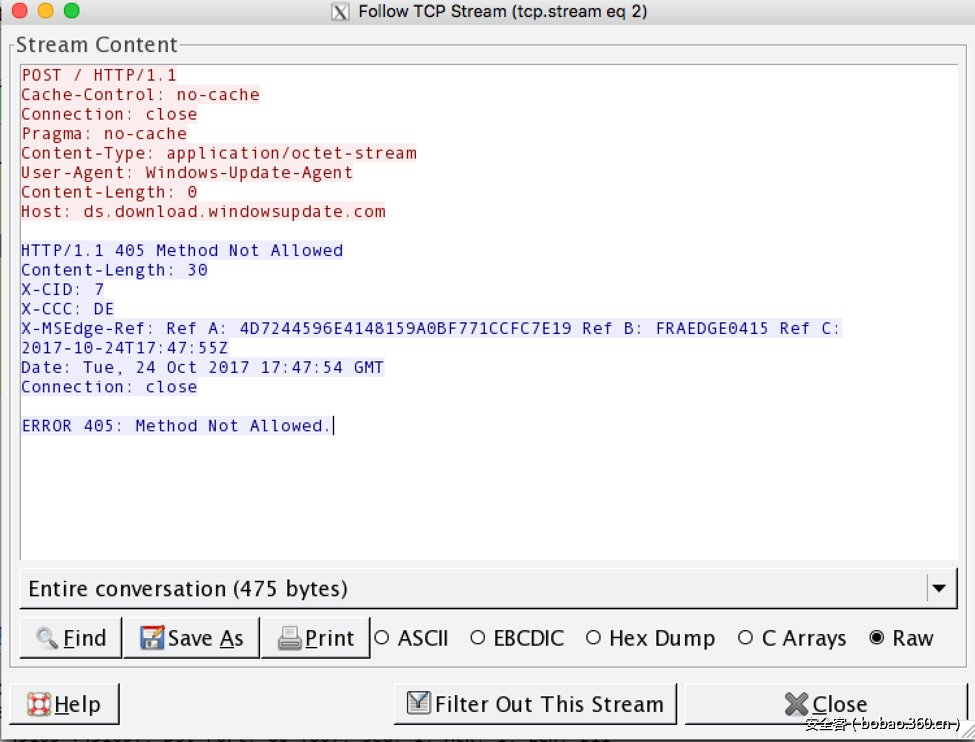Enable the Raw display option
The height and width of the screenshot is (742, 975).
click(877, 638)
